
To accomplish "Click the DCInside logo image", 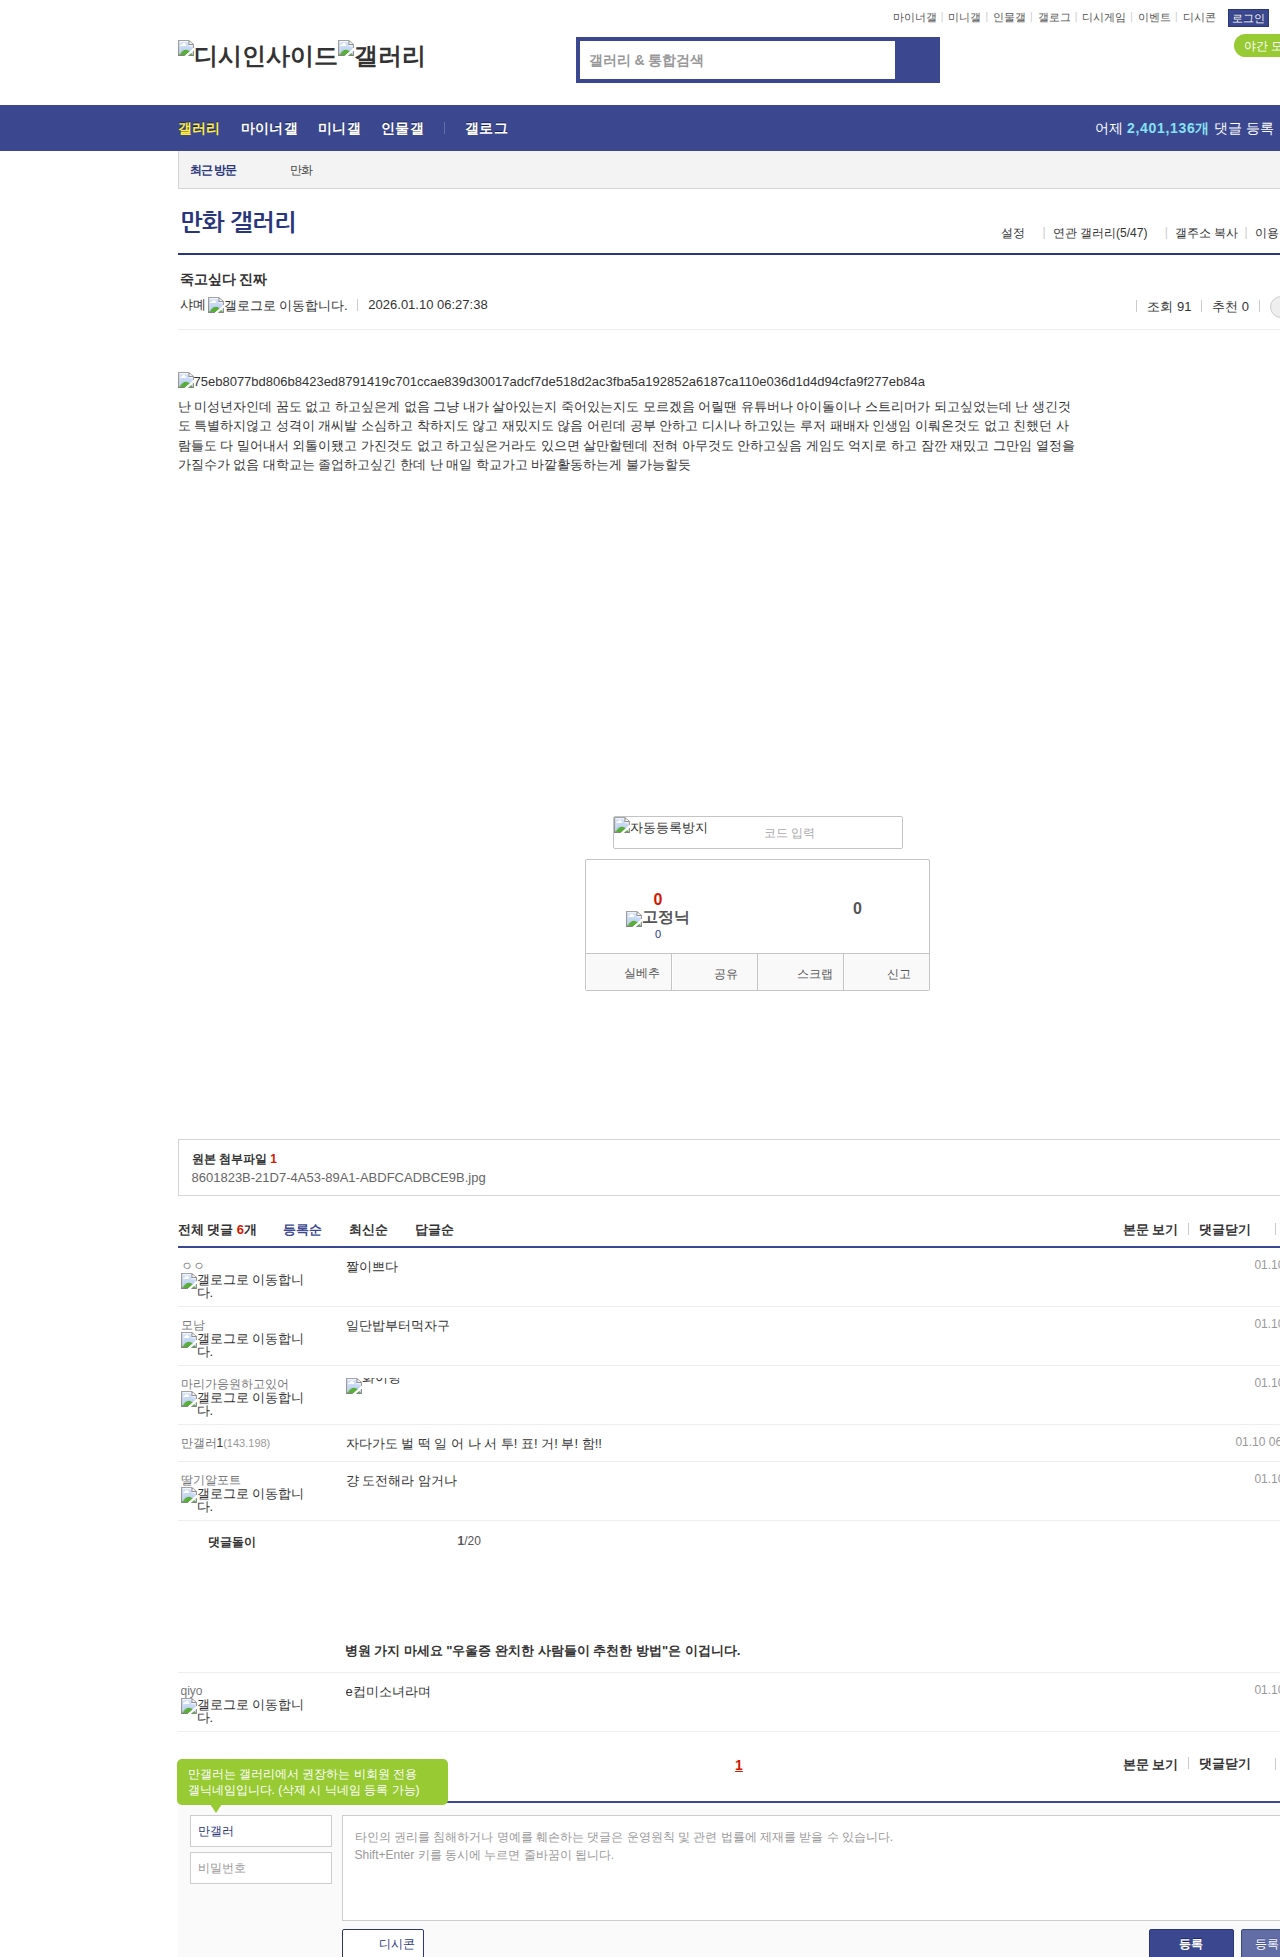I will 257,56.
